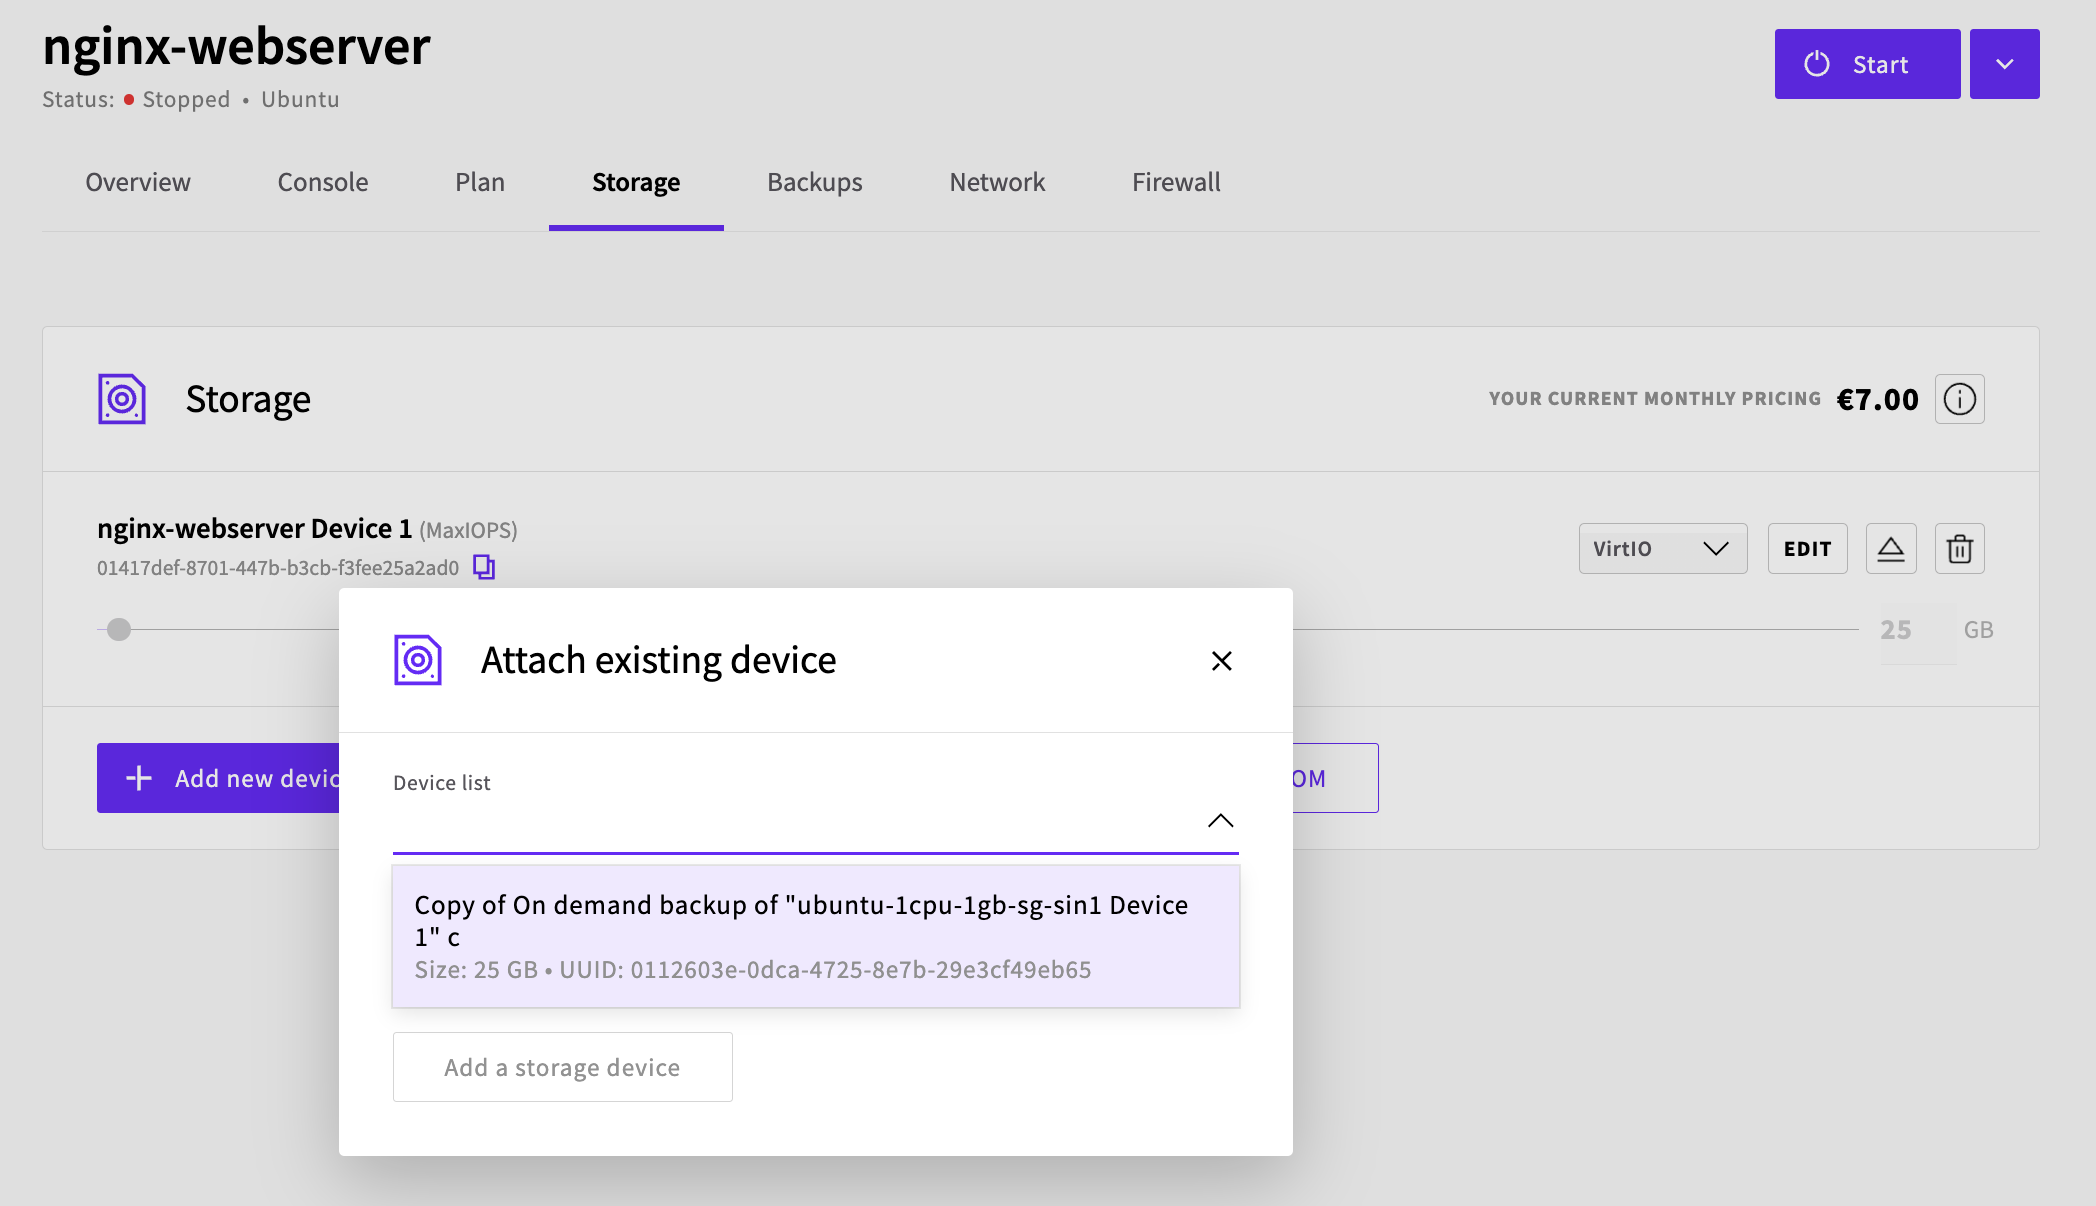Select the Storage tab
Viewport: 2096px width, 1206px height.
pyautogui.click(x=636, y=182)
